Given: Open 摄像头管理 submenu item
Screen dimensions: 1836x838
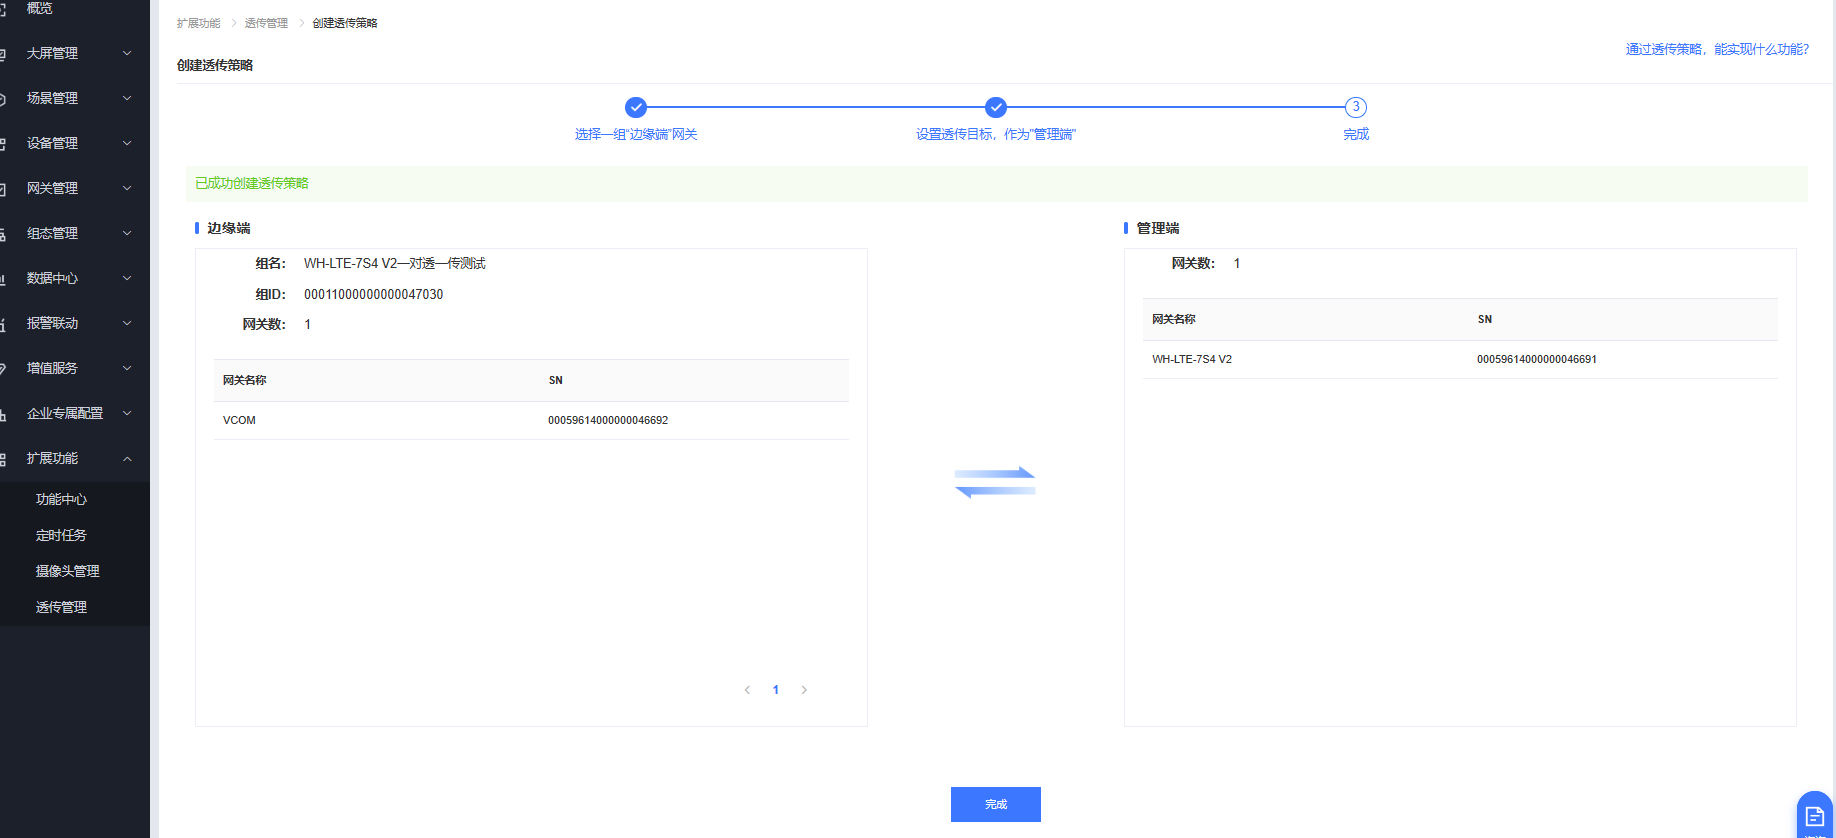Looking at the screenshot, I should [67, 571].
